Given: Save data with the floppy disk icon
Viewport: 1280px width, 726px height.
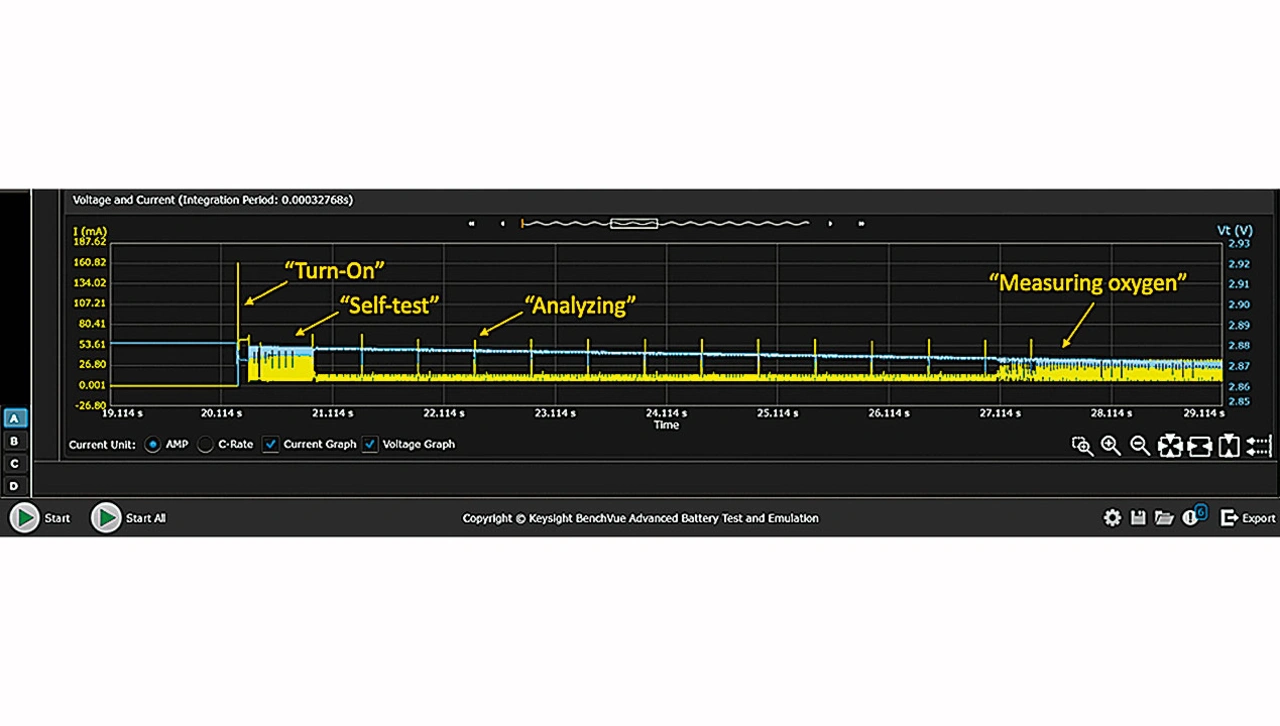Looking at the screenshot, I should point(1138,517).
